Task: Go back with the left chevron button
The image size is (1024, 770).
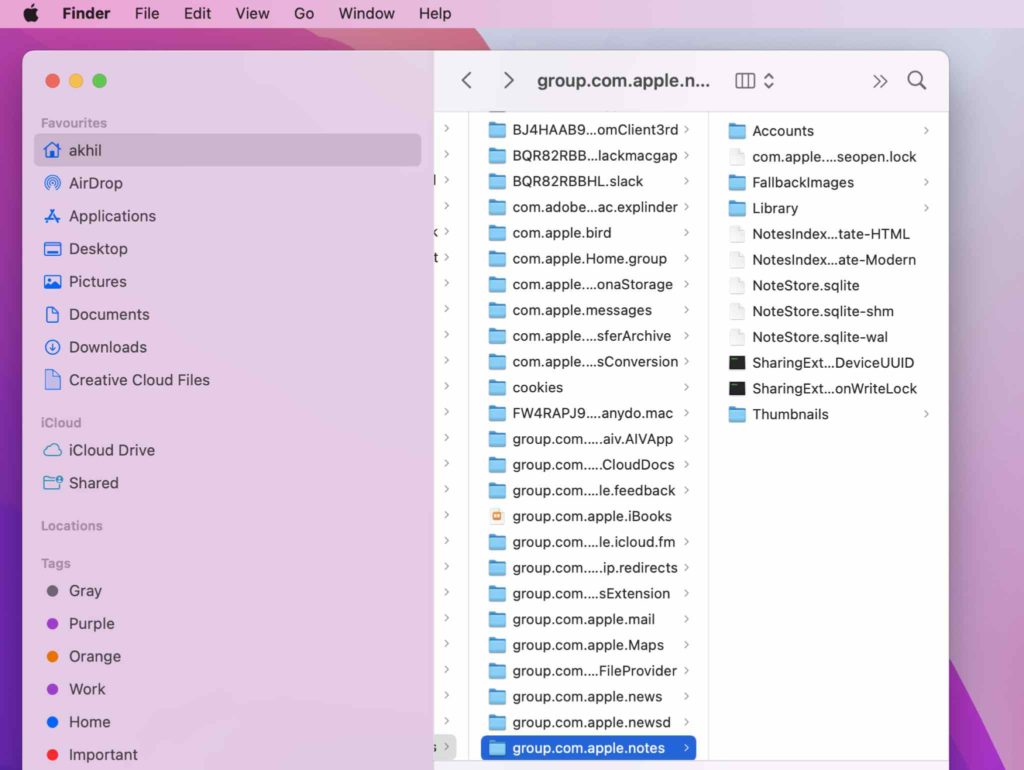Action: (466, 80)
